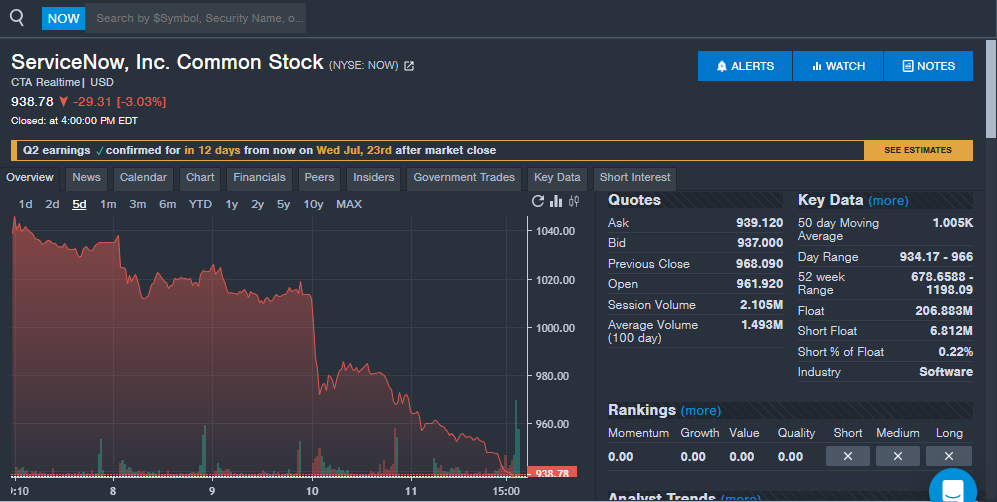Image resolution: width=997 pixels, height=502 pixels.
Task: Click the Short Float value 6.812M
Action: 951,331
